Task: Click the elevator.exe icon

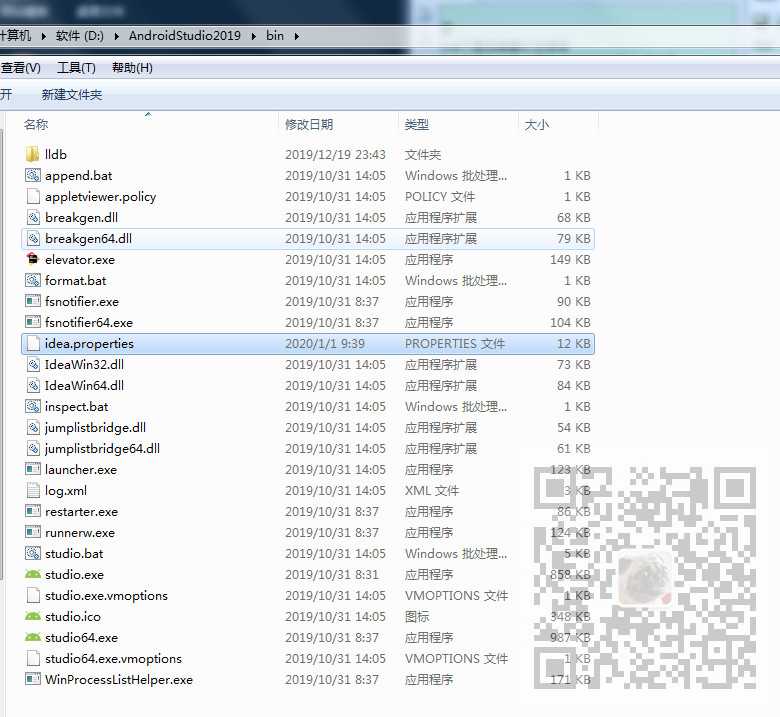Action: [x=33, y=259]
